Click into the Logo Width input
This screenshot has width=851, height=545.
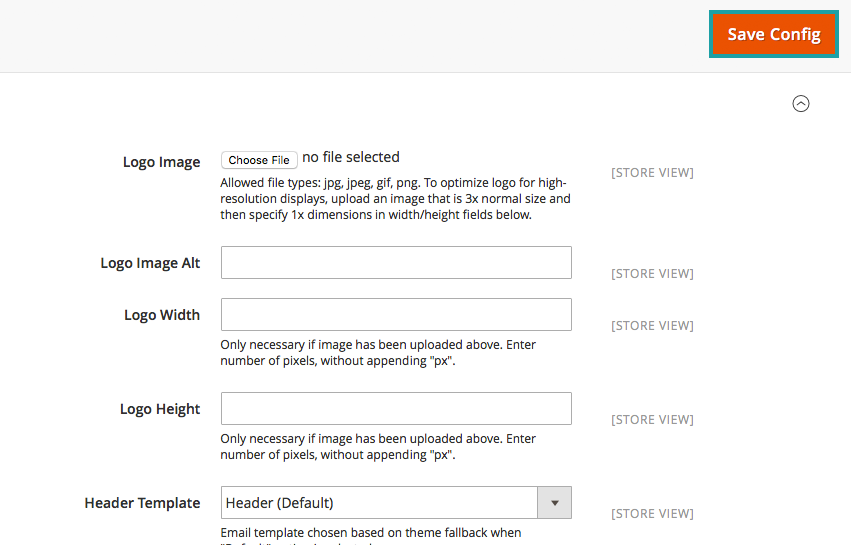tap(395, 314)
